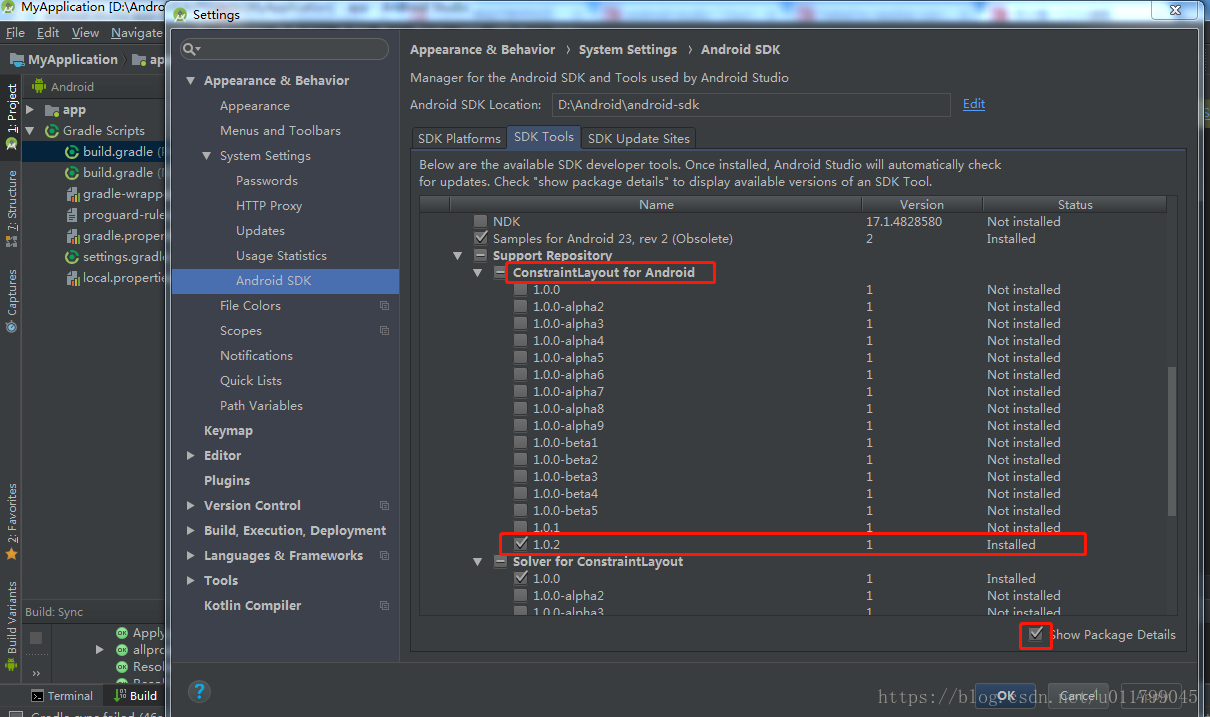Uncheck Samples for Android 23 checkbox

(481, 239)
